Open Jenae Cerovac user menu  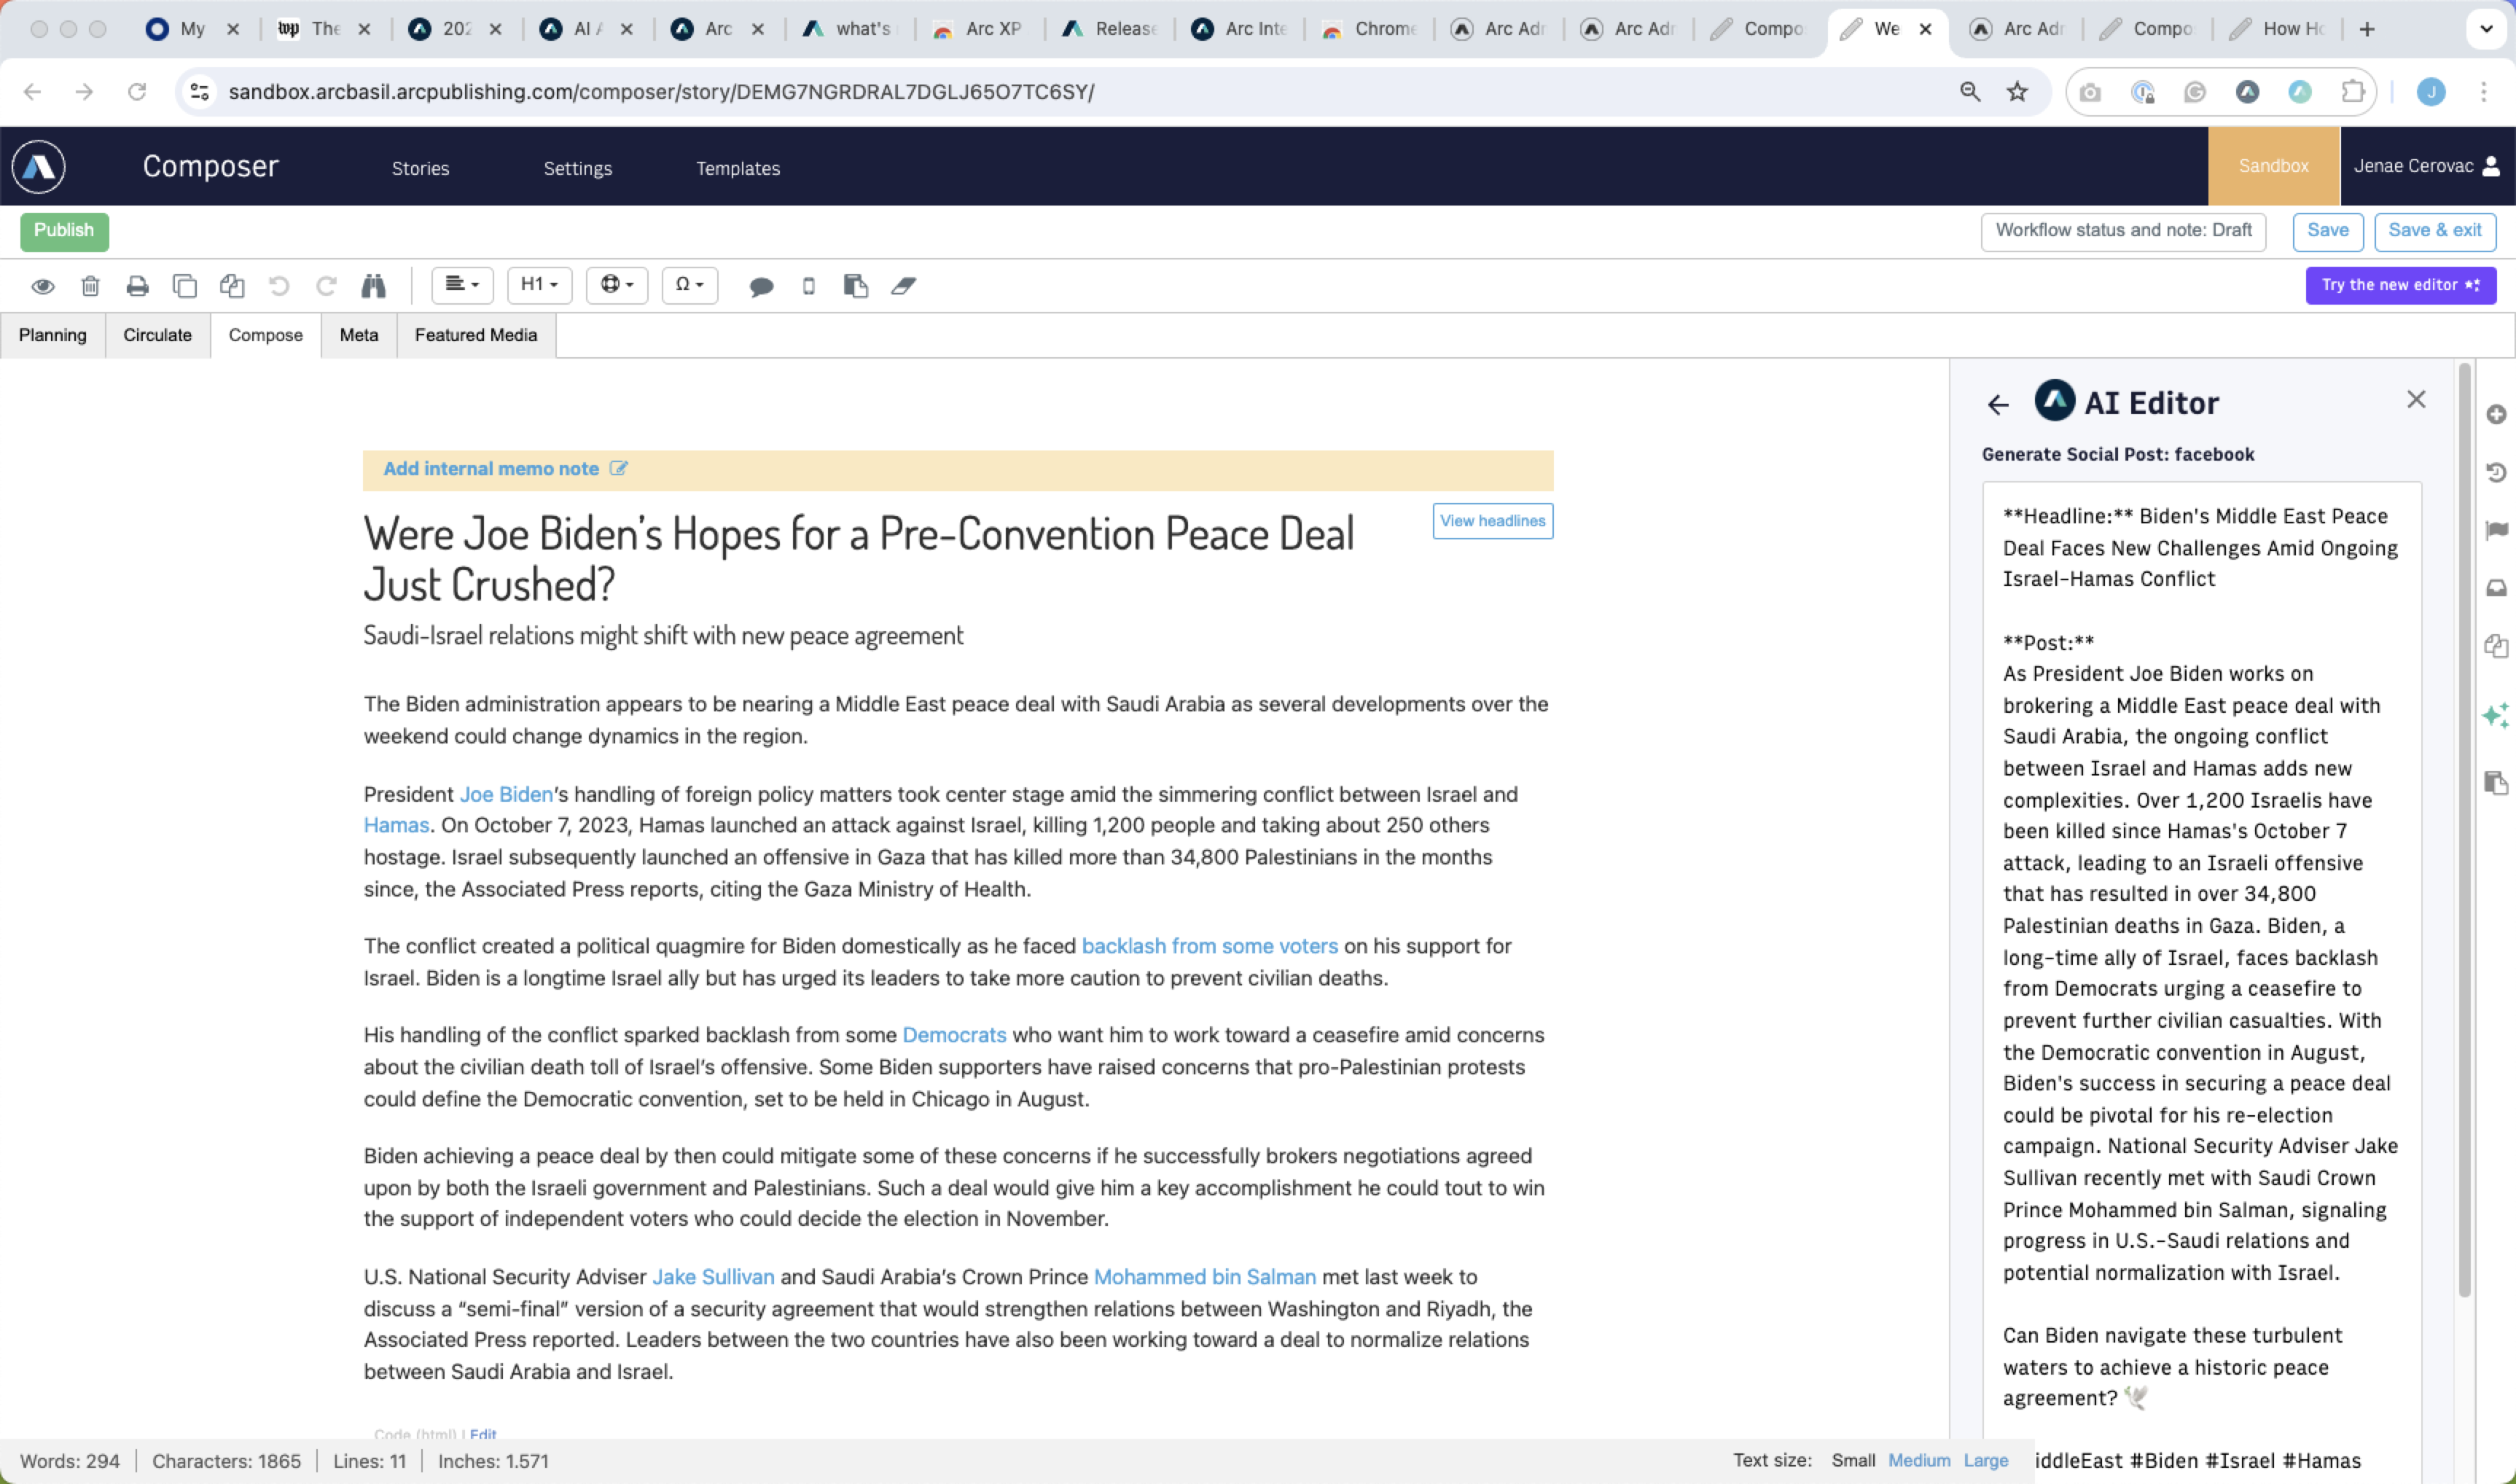[x=2427, y=166]
